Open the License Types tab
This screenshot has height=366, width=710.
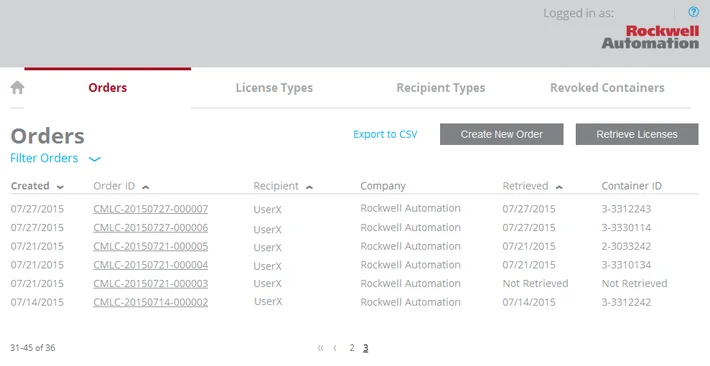coord(274,88)
